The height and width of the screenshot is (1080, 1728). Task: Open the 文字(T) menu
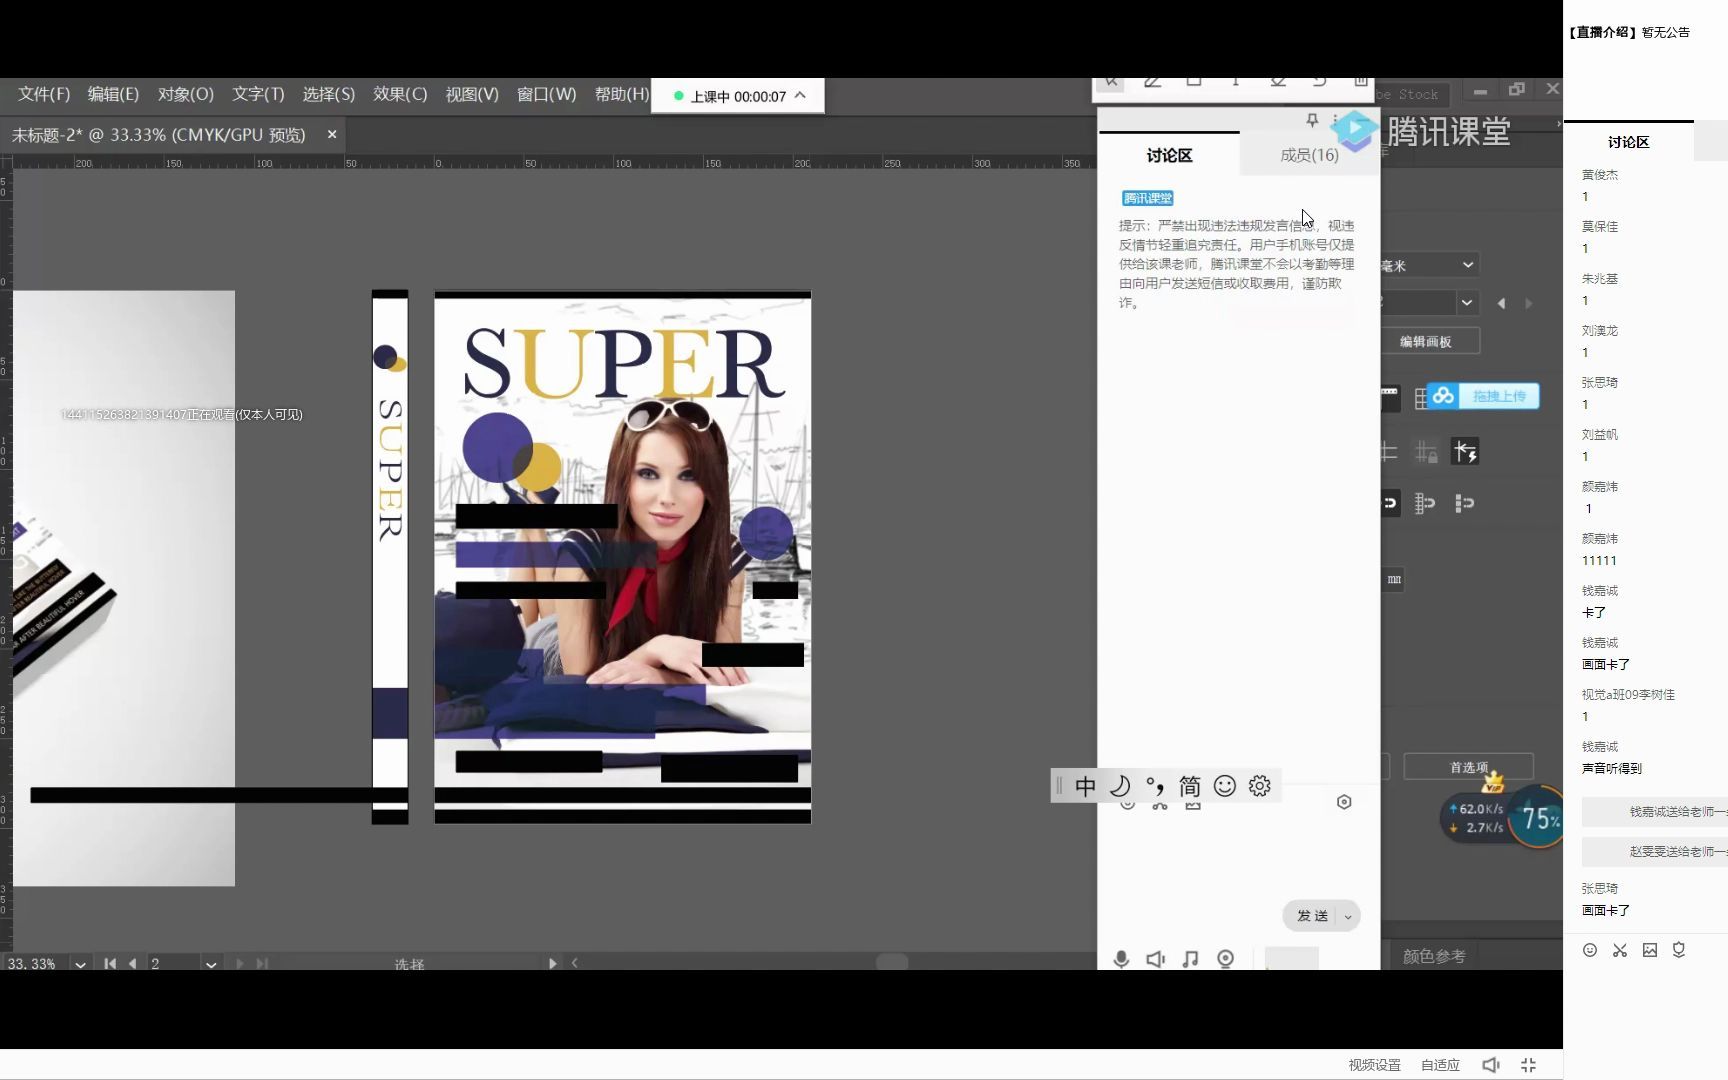pyautogui.click(x=258, y=94)
